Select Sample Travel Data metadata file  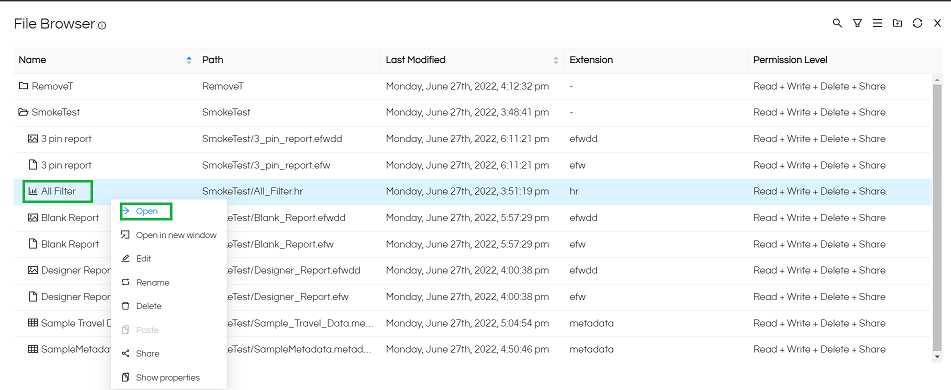(69, 323)
